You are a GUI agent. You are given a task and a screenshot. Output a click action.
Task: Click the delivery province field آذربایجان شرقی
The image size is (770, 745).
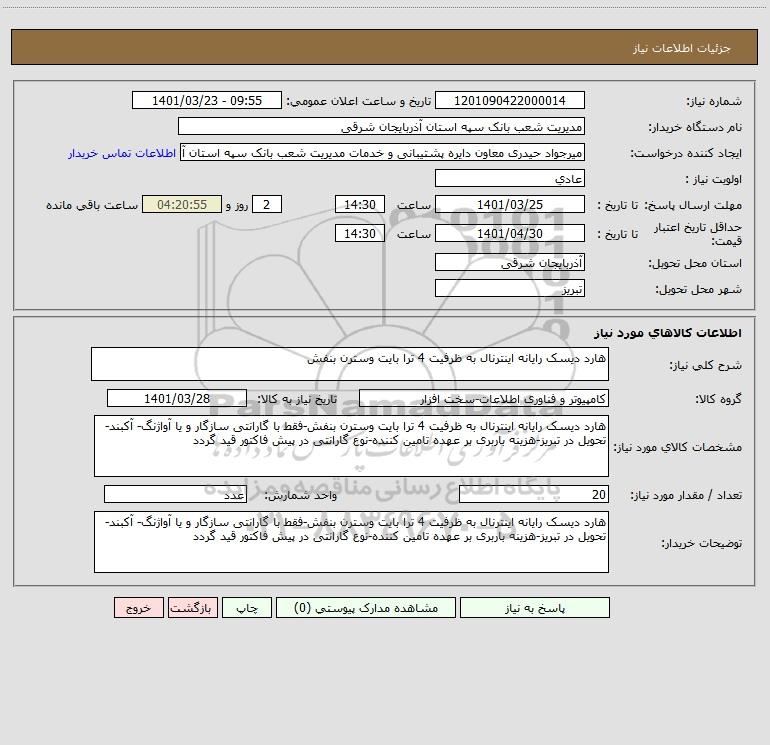tap(510, 262)
